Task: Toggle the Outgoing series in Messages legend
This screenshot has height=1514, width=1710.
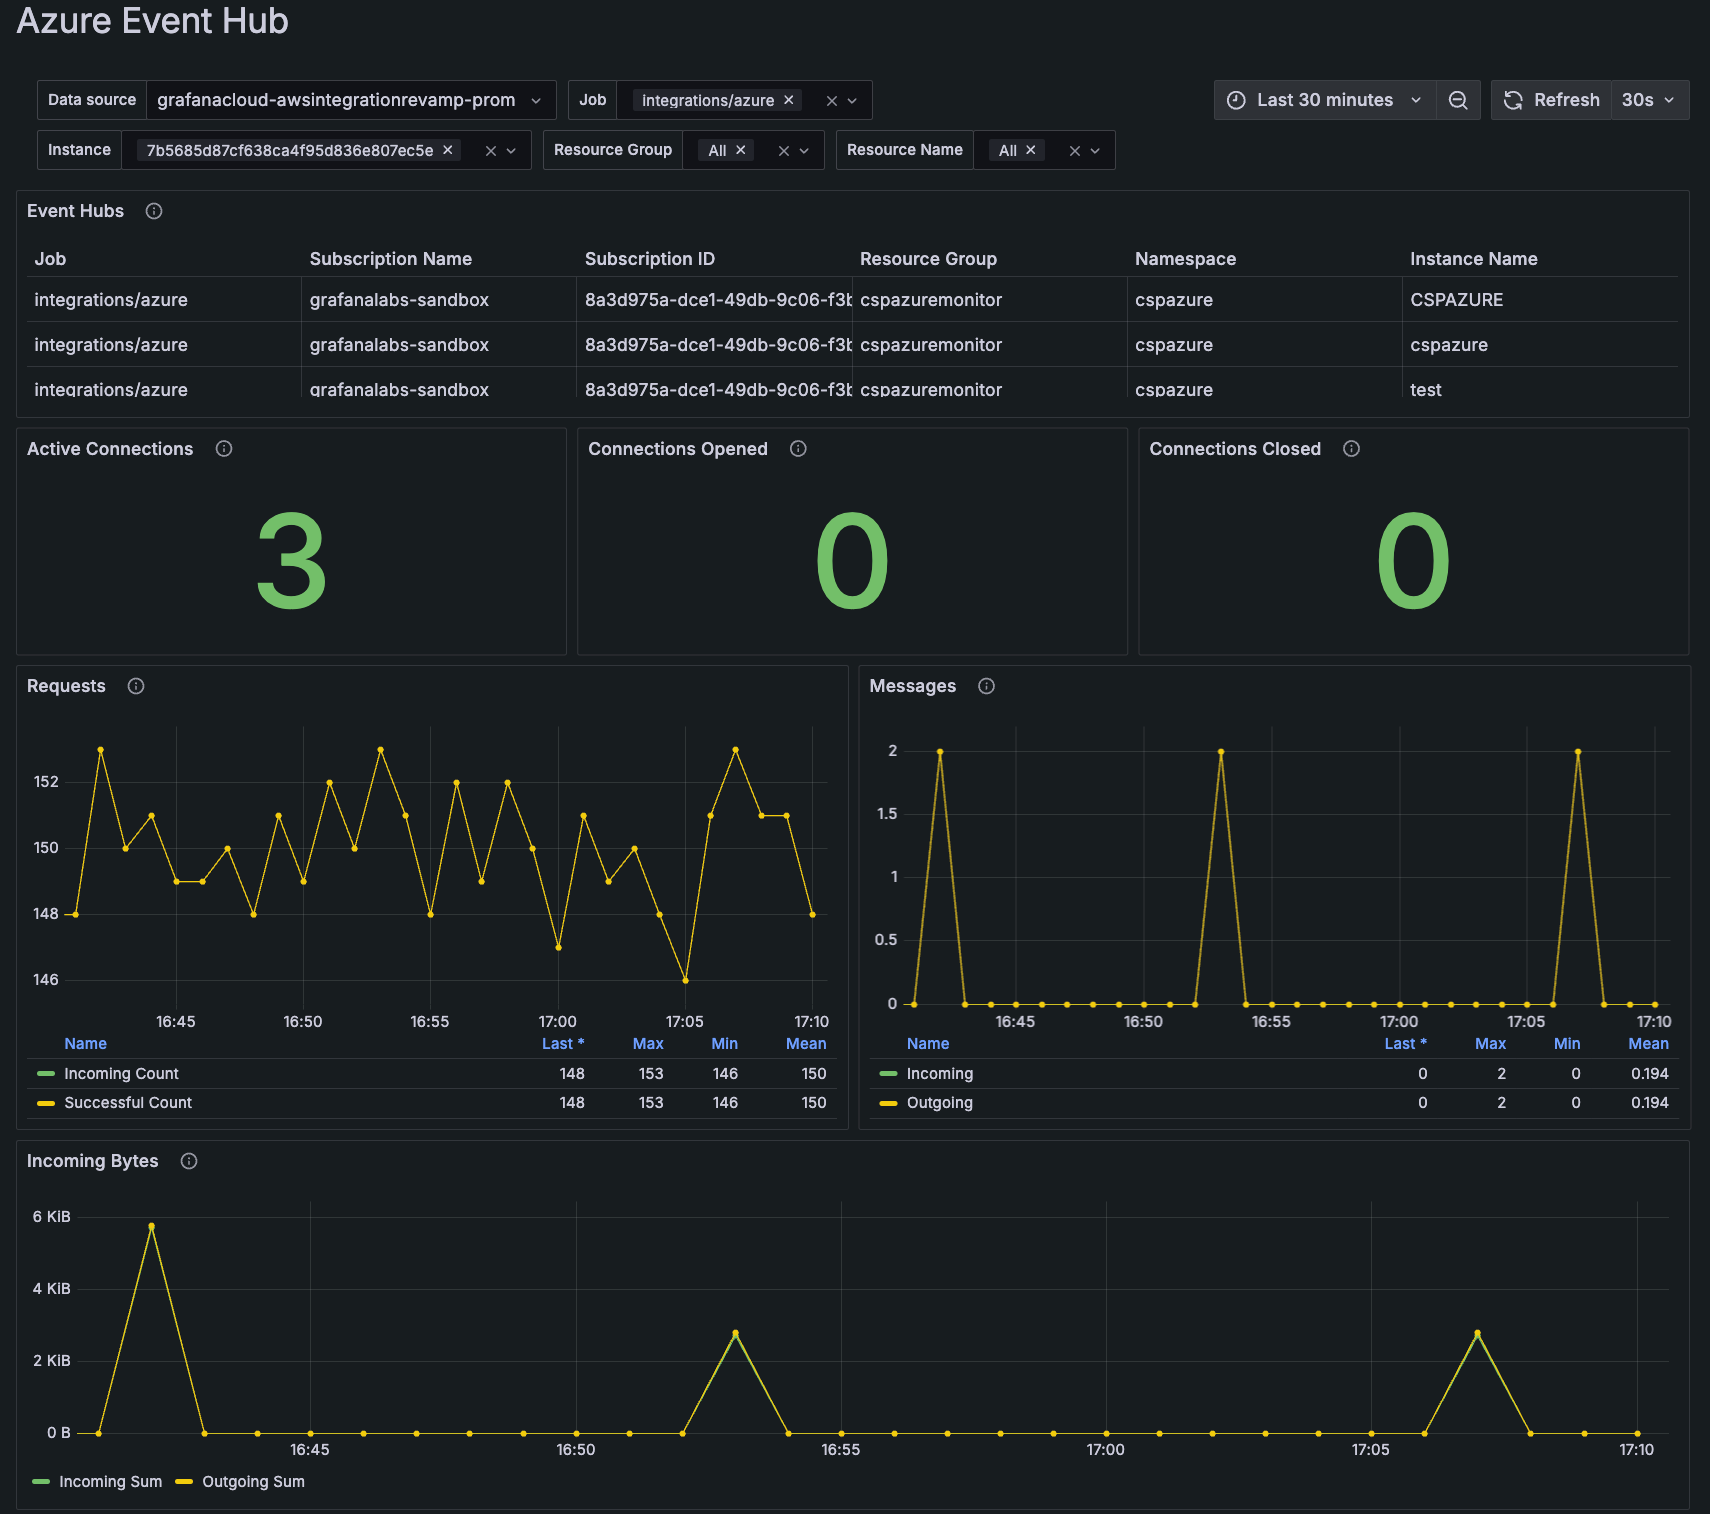Action: [939, 1102]
